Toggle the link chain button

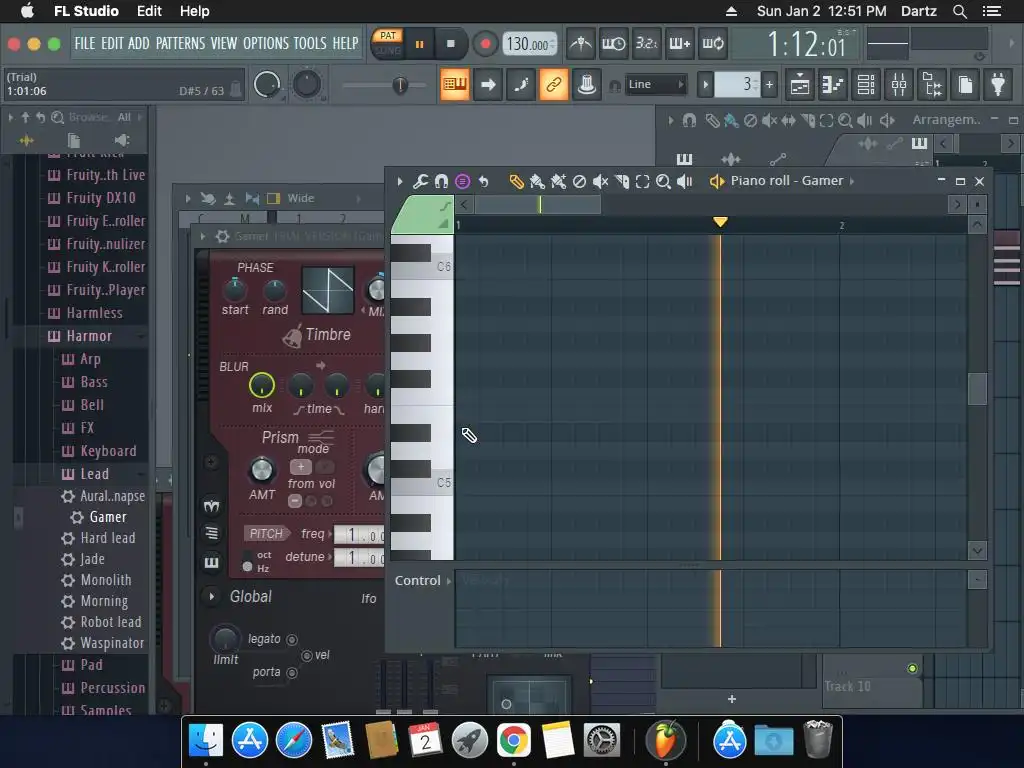553,84
